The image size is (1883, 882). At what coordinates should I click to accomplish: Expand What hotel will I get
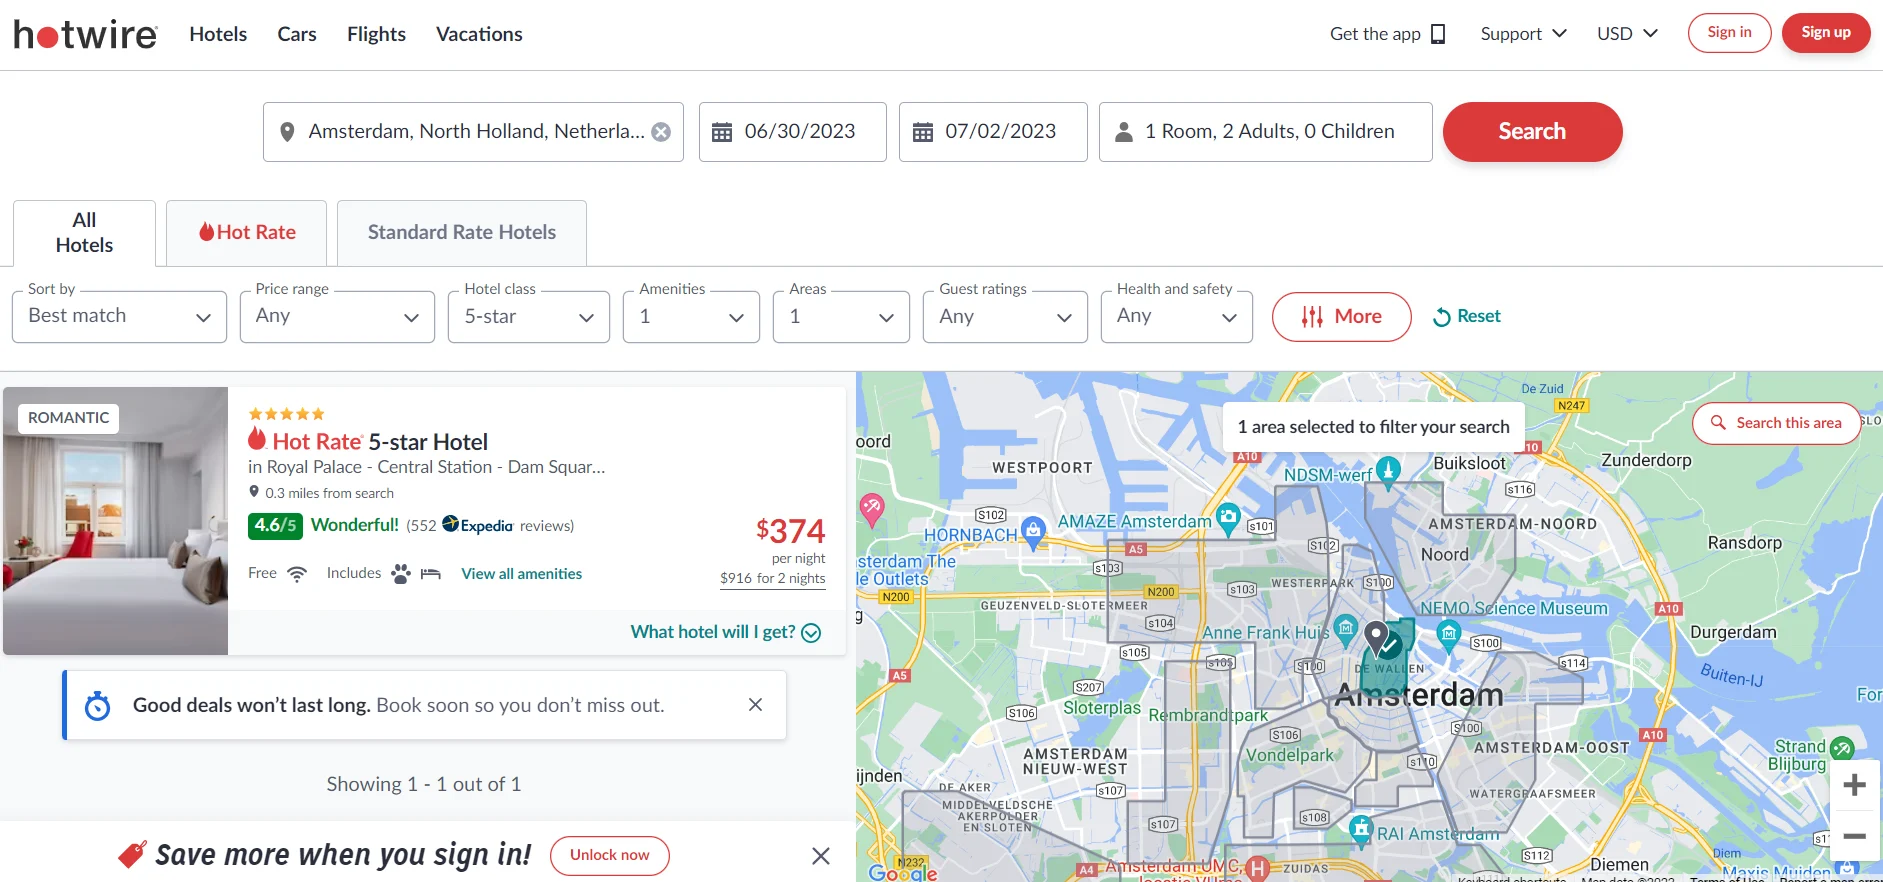coord(725,632)
